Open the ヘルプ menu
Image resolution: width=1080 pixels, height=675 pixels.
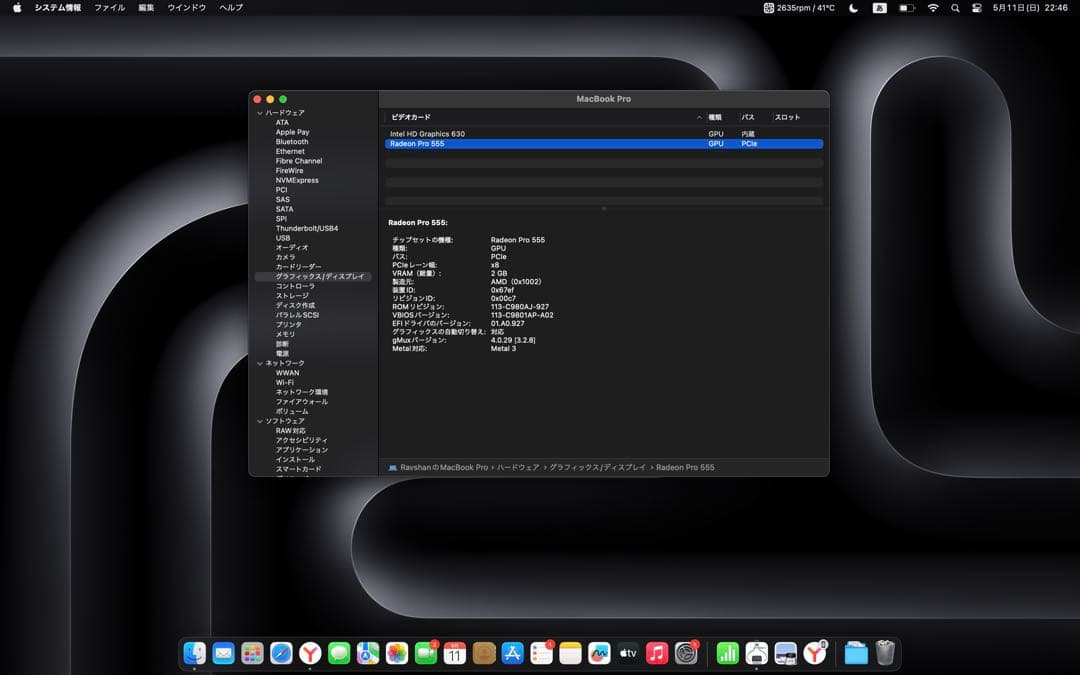(231, 8)
